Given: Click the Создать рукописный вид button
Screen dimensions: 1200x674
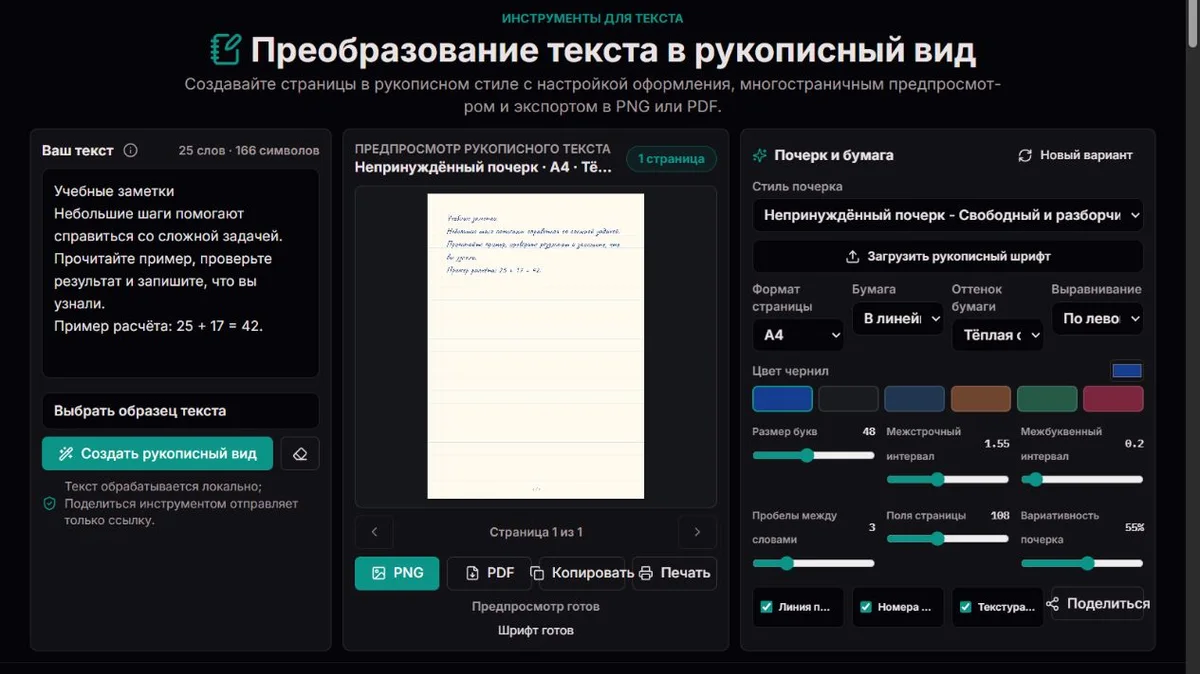Looking at the screenshot, I should [157, 453].
